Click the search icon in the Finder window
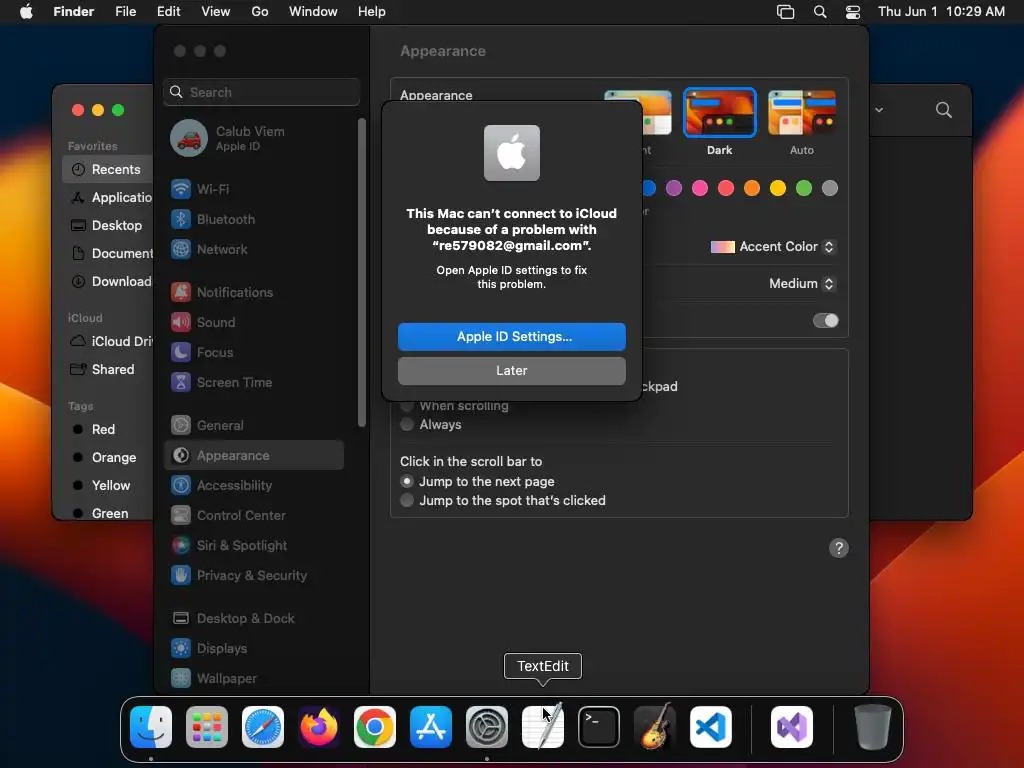This screenshot has width=1024, height=768. point(944,110)
